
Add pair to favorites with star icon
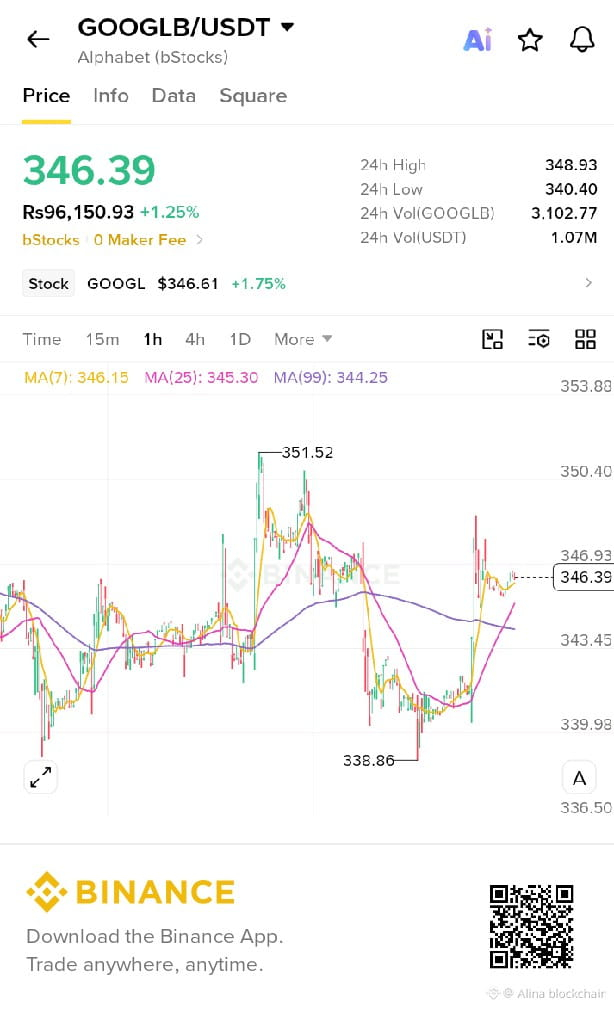coord(530,40)
